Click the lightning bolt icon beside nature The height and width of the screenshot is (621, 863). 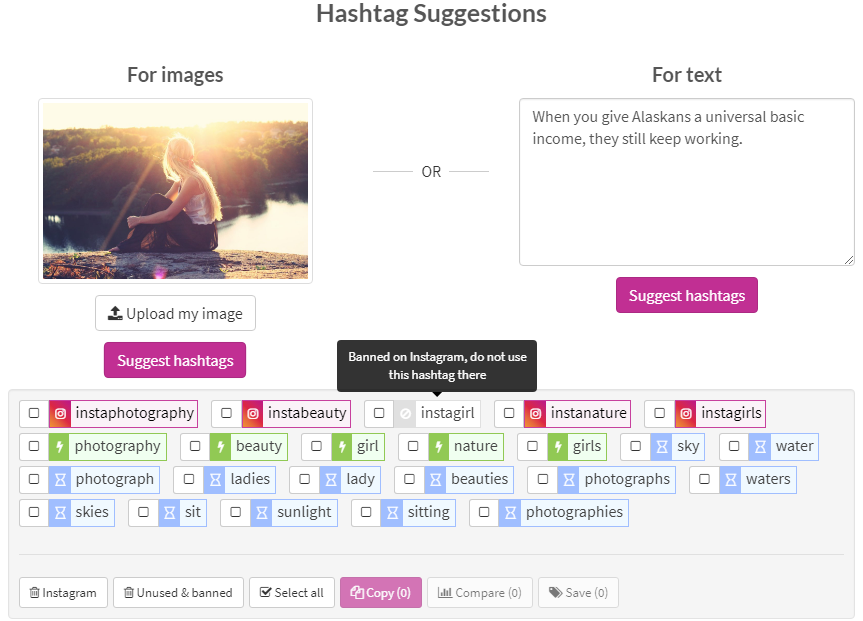pyautogui.click(x=439, y=446)
